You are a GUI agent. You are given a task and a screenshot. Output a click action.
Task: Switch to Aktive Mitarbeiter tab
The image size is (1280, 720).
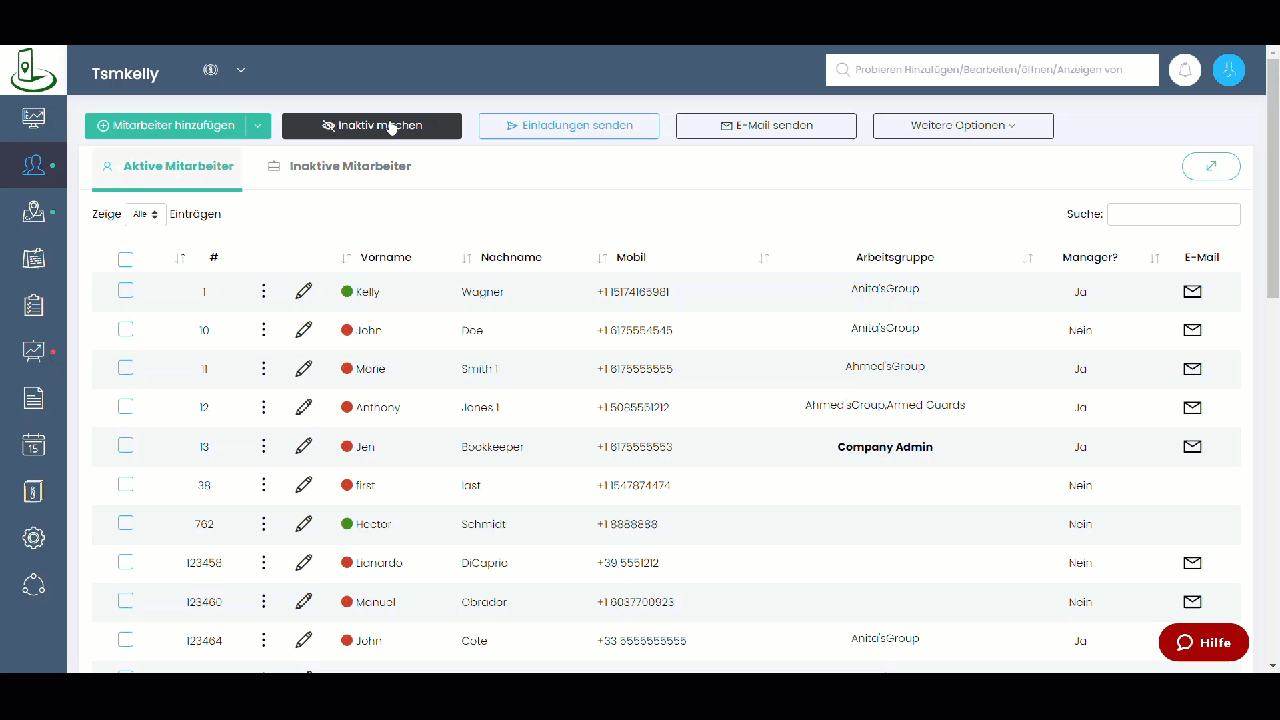tap(168, 166)
